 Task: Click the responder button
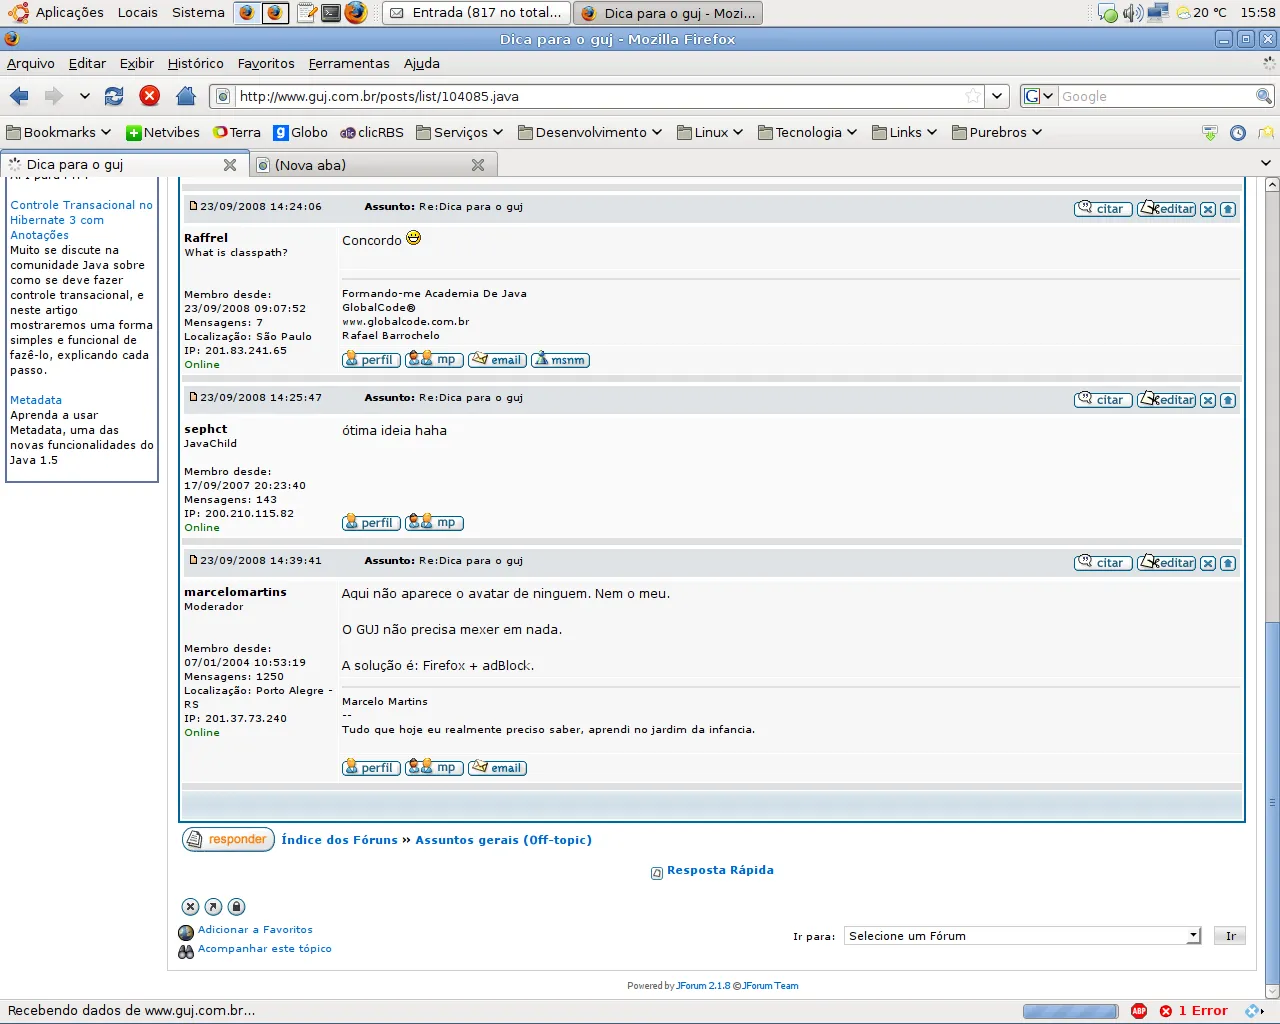(x=229, y=840)
